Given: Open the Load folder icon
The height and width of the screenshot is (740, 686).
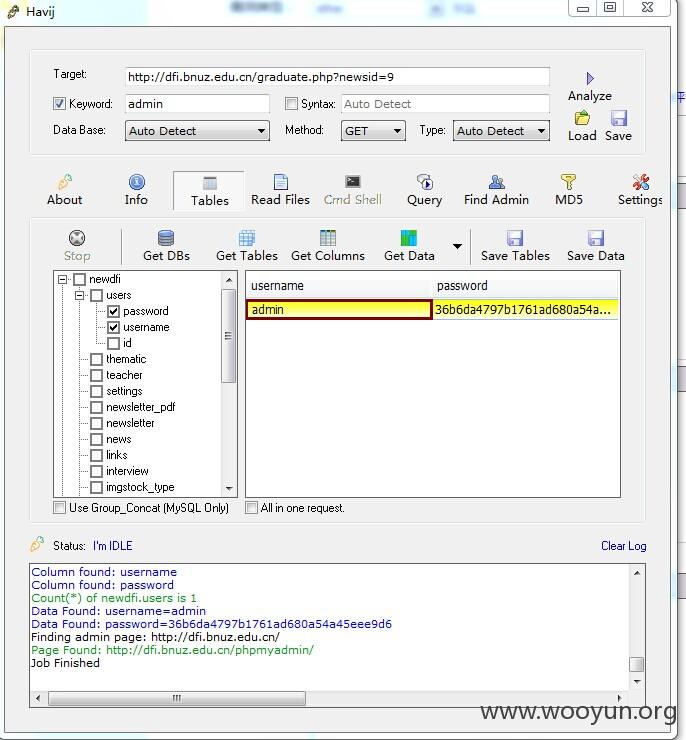Looking at the screenshot, I should (582, 118).
